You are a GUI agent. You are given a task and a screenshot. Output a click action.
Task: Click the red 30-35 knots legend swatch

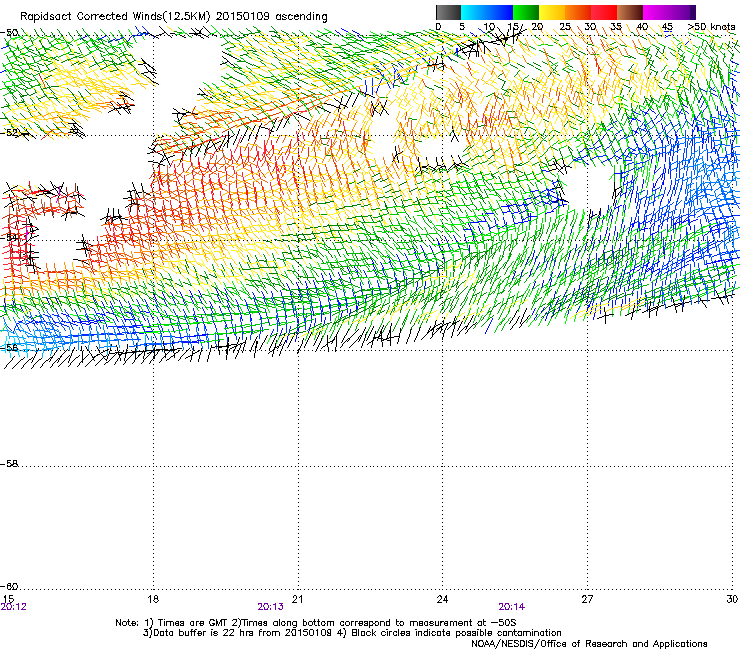tap(604, 12)
